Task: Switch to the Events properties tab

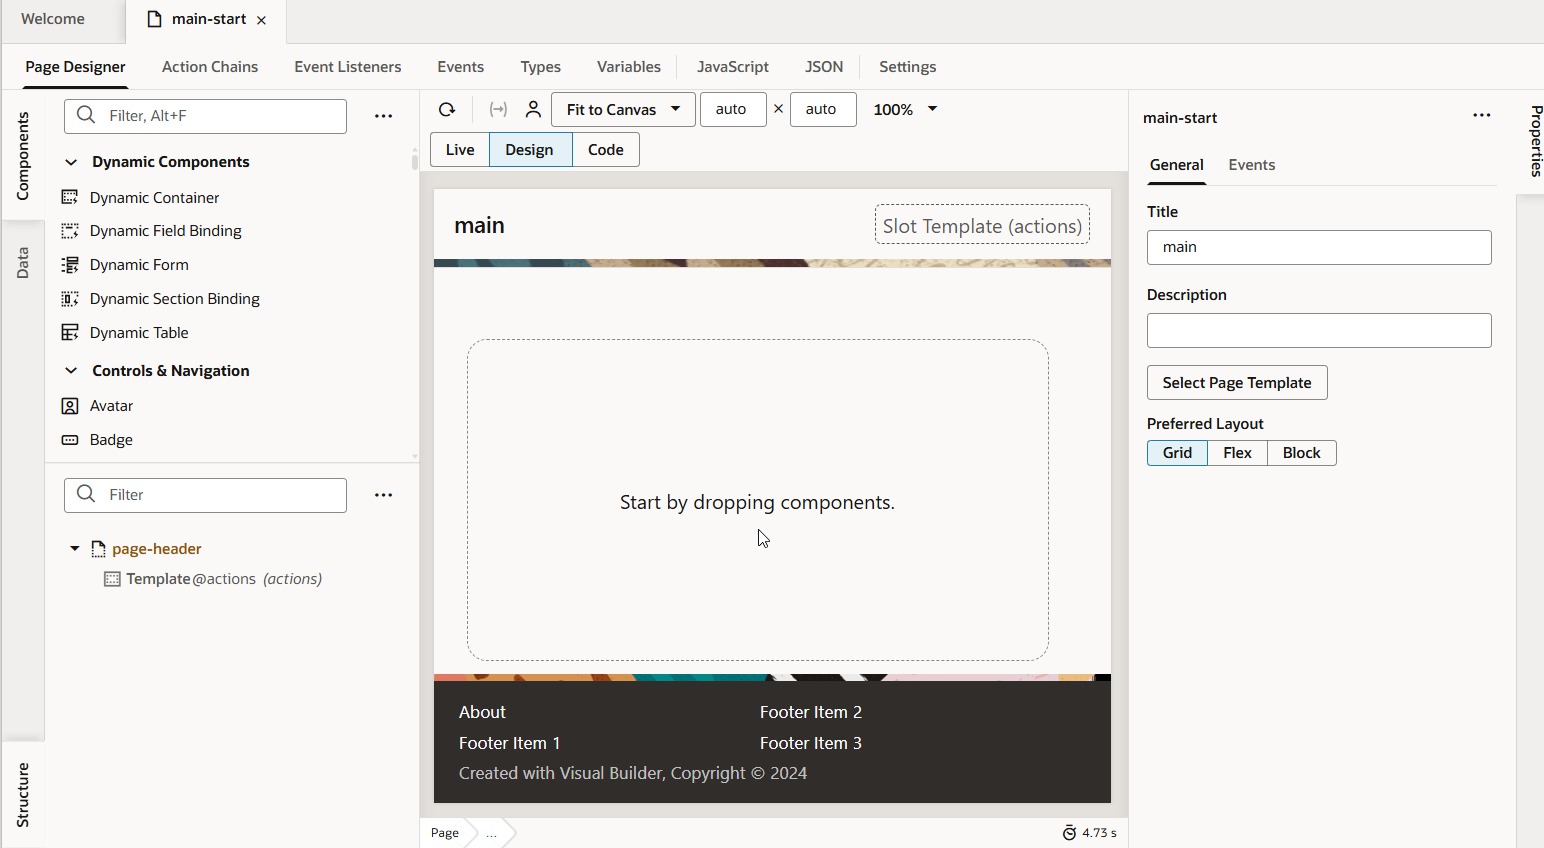Action: 1251,165
